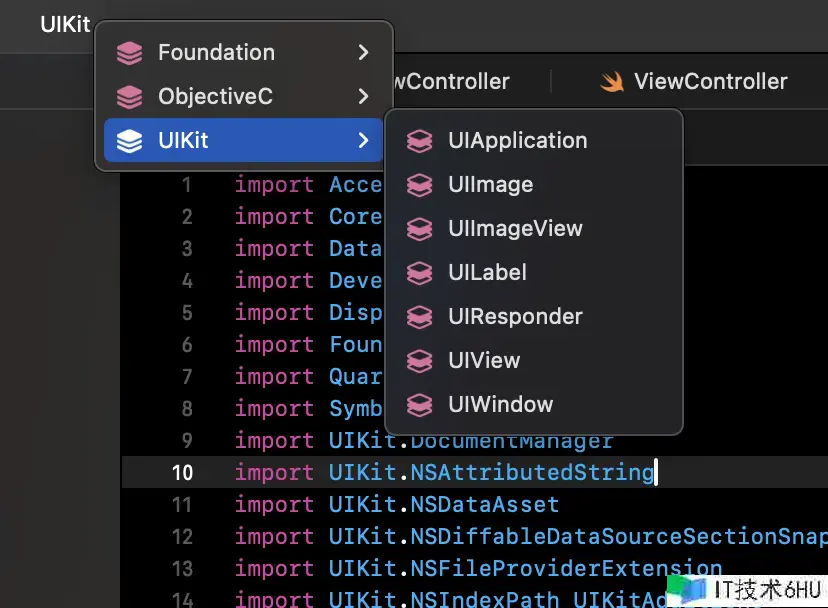
Task: Click the UIApplication module icon
Action: 420,141
